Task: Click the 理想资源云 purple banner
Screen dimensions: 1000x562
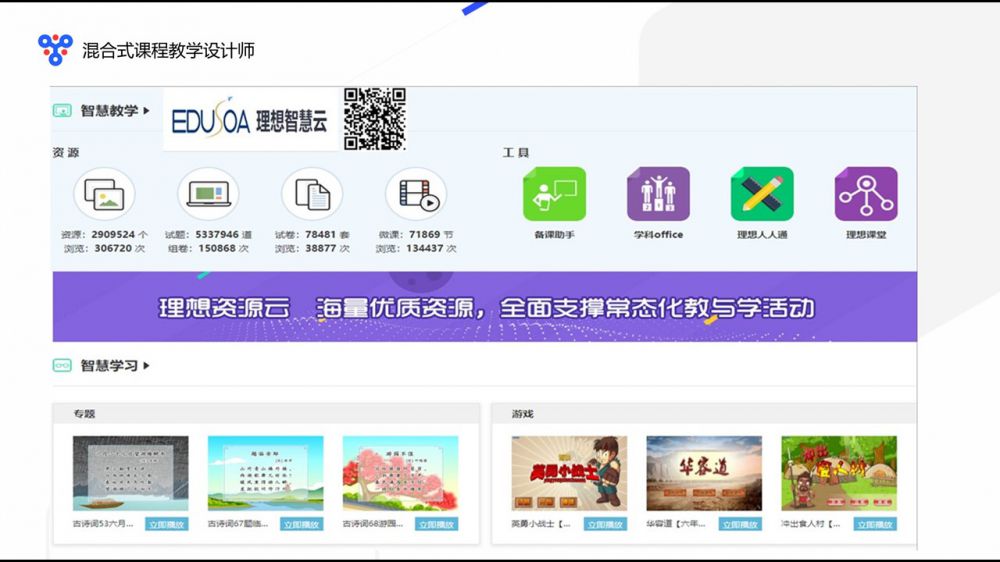Action: 485,307
